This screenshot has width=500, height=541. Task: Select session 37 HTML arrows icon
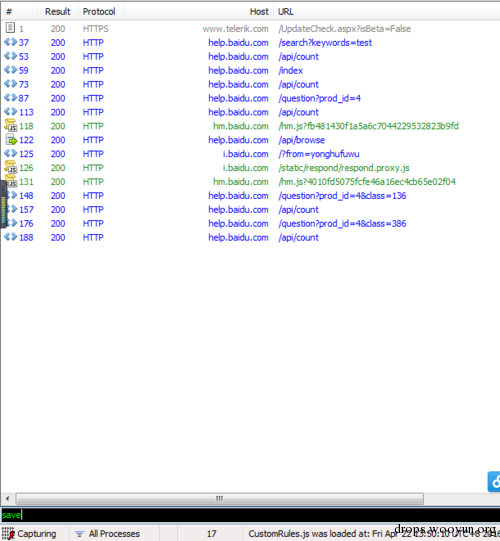pyautogui.click(x=10, y=42)
